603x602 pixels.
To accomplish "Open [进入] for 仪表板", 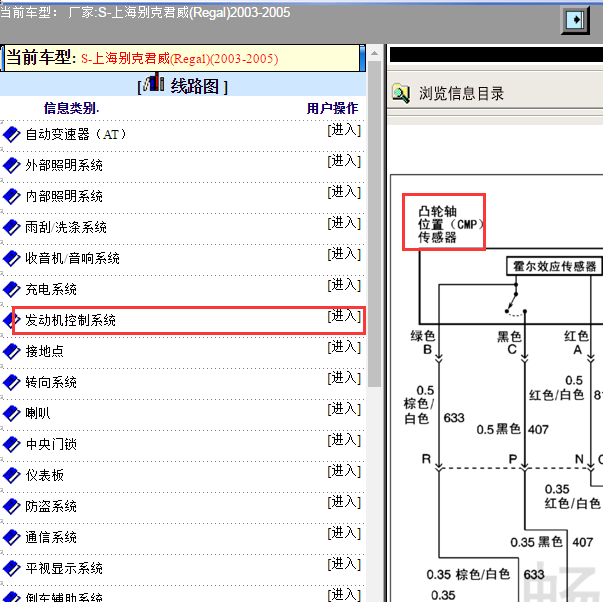I will [x=344, y=471].
